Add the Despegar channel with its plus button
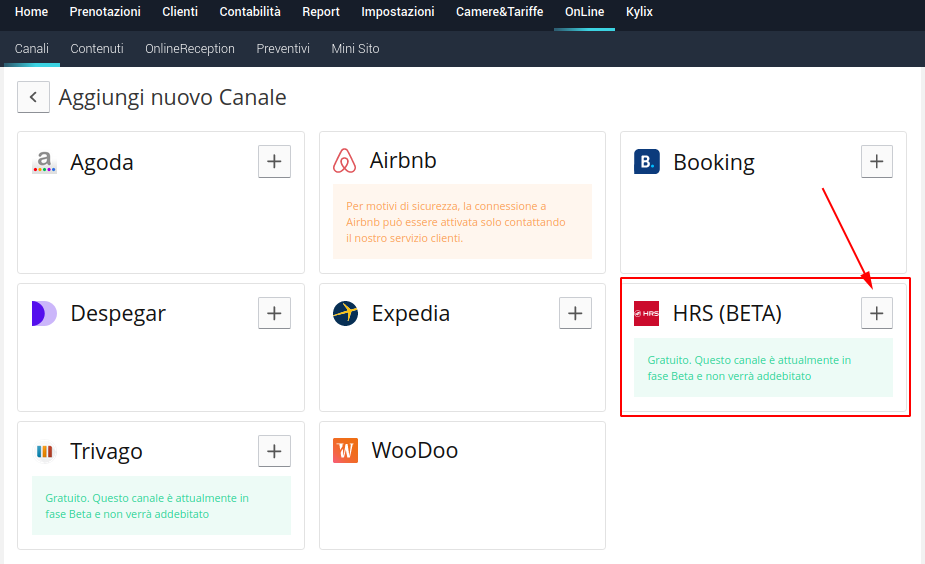Viewport: 925px width, 564px height. (274, 313)
